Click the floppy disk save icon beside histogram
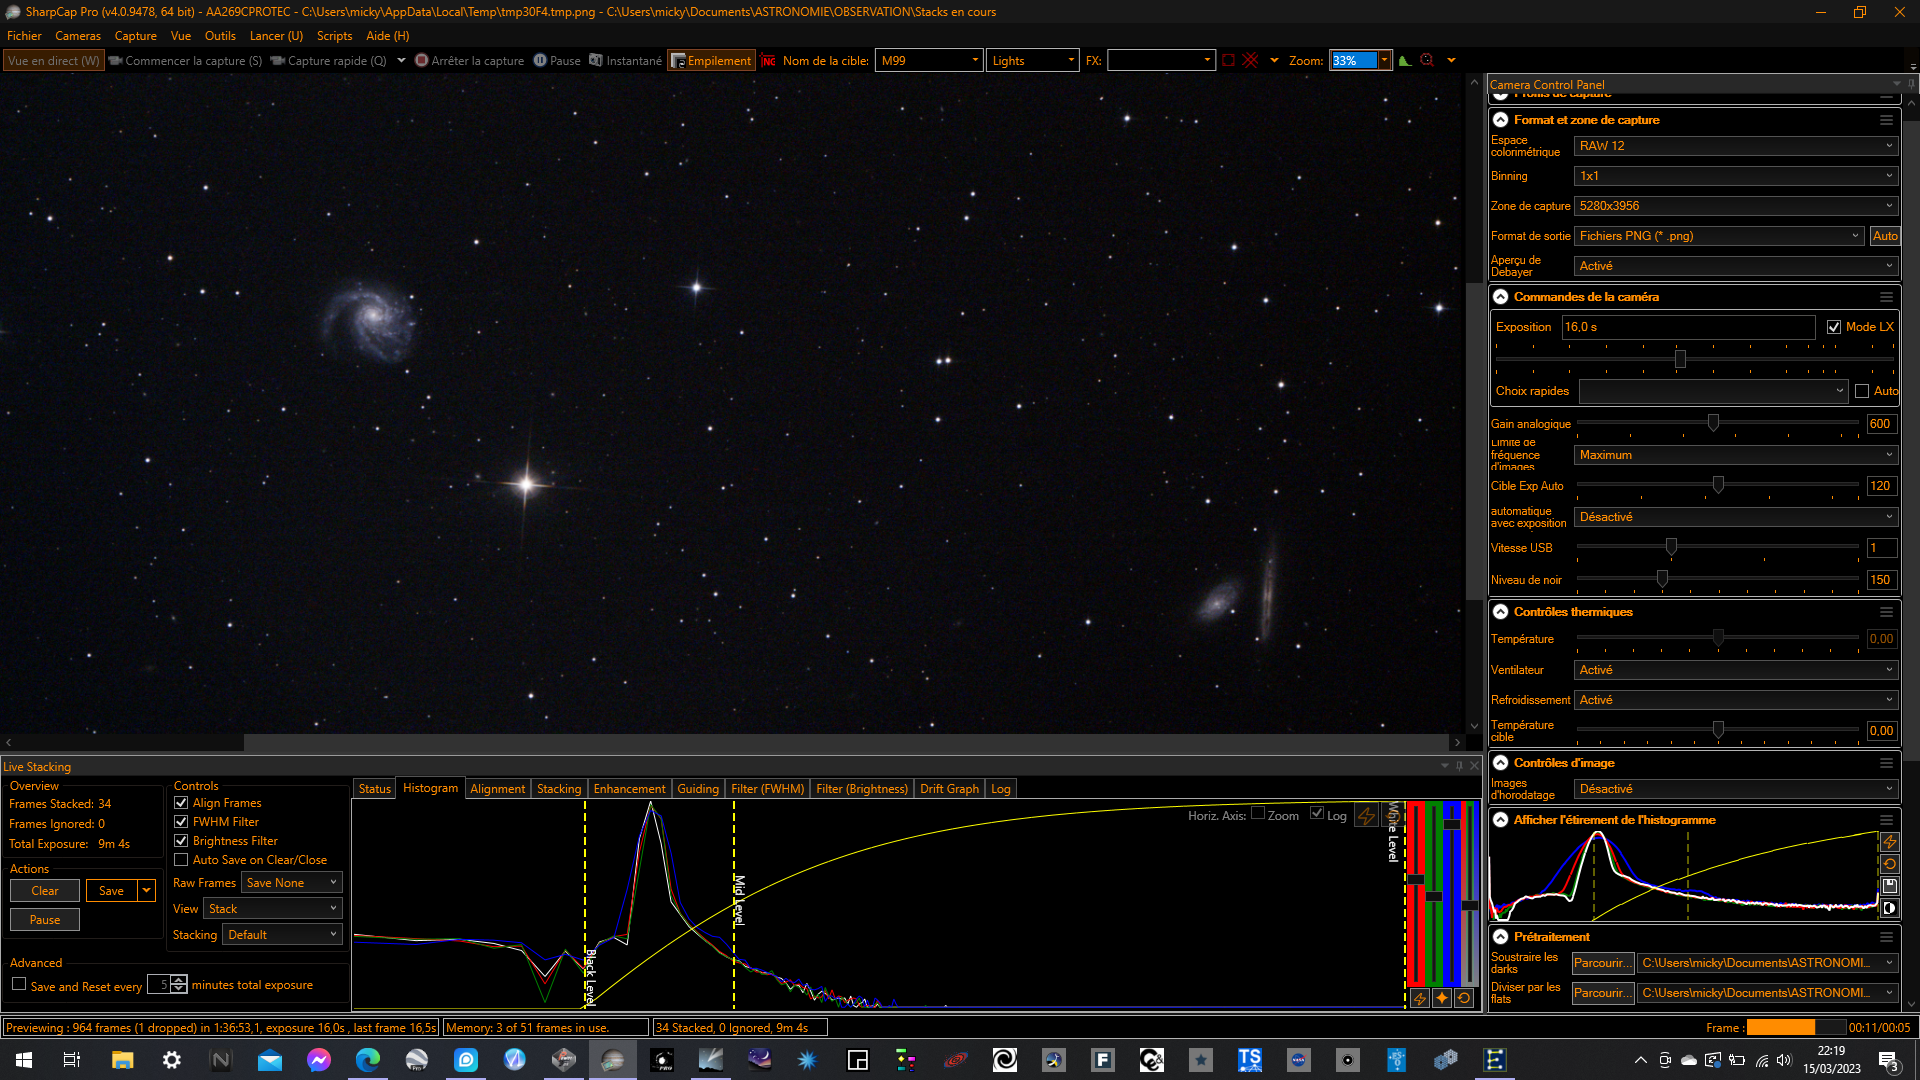Image resolution: width=1920 pixels, height=1080 pixels. tap(1889, 886)
